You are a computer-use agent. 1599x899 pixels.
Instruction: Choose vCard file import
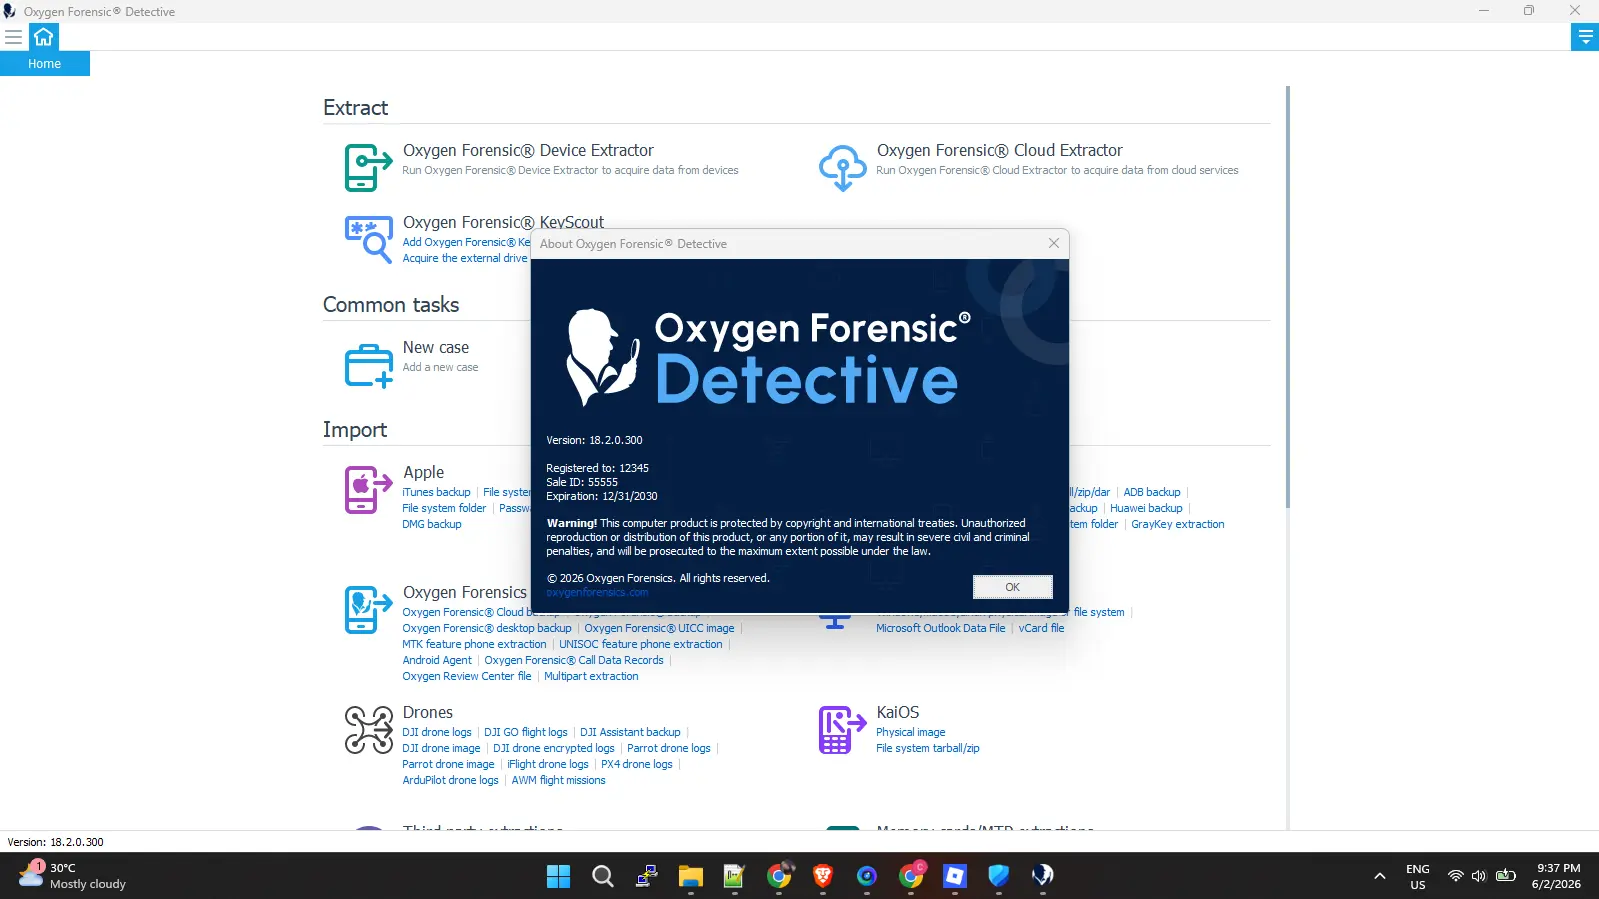click(x=1041, y=628)
